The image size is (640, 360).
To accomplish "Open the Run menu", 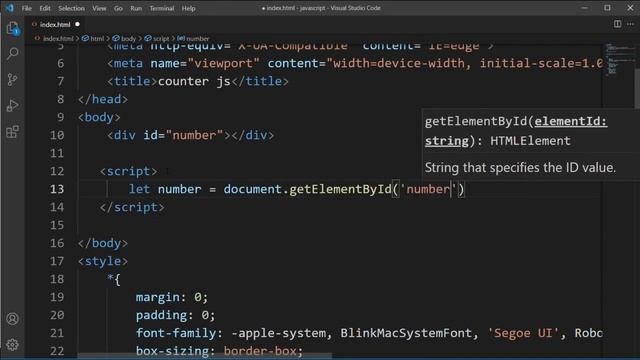I will pyautogui.click(x=136, y=8).
